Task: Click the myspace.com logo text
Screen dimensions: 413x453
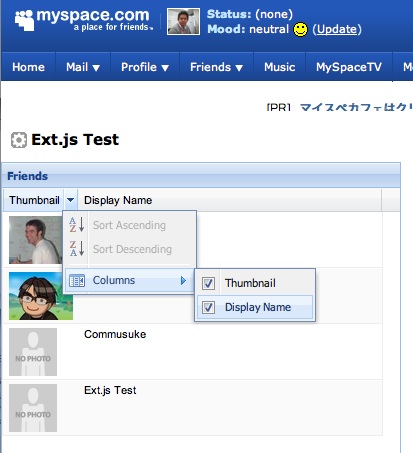Action: 93,15
